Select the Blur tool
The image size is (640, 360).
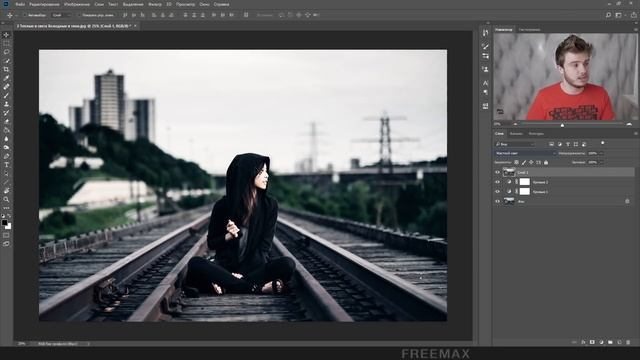click(x=6, y=139)
